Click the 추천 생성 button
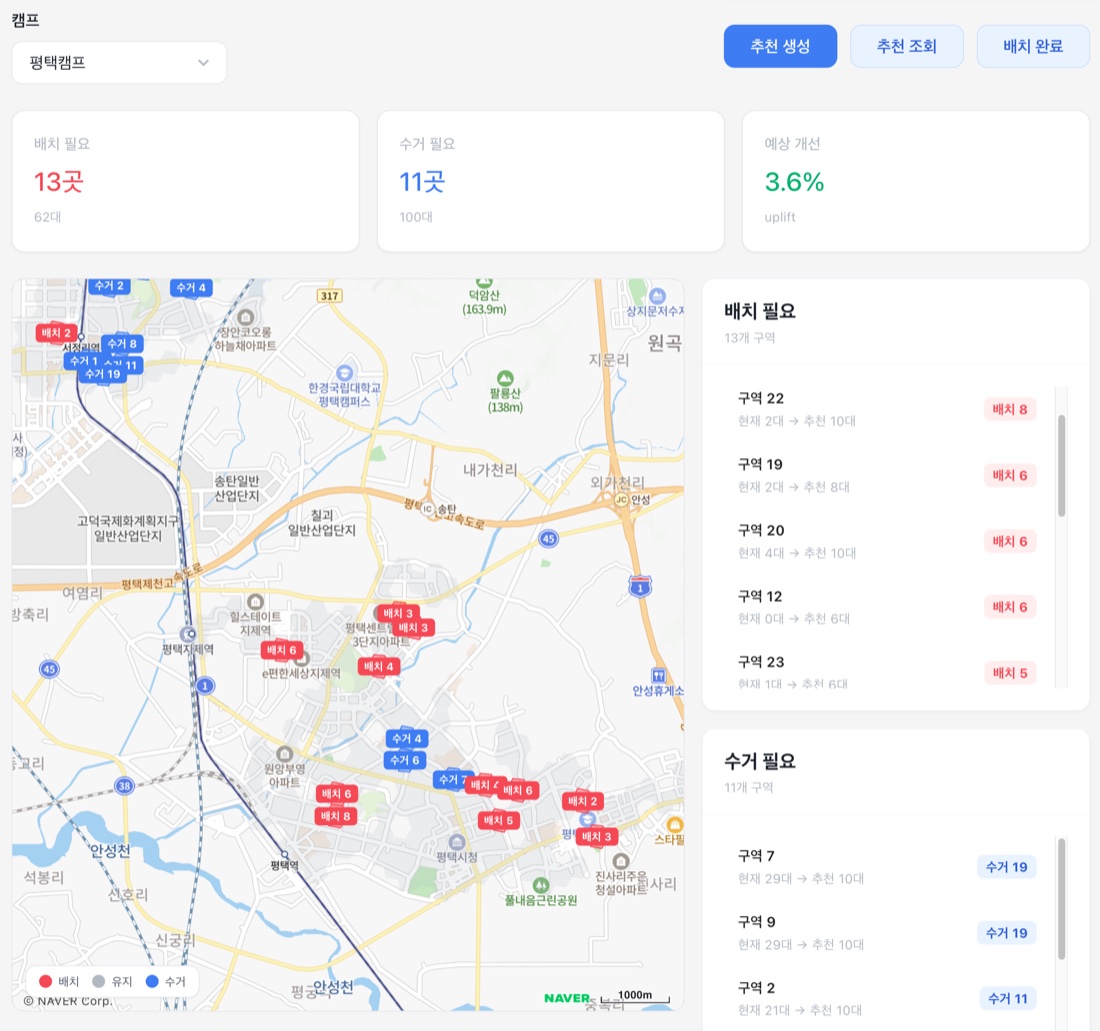The width and height of the screenshot is (1100, 1031). click(780, 46)
